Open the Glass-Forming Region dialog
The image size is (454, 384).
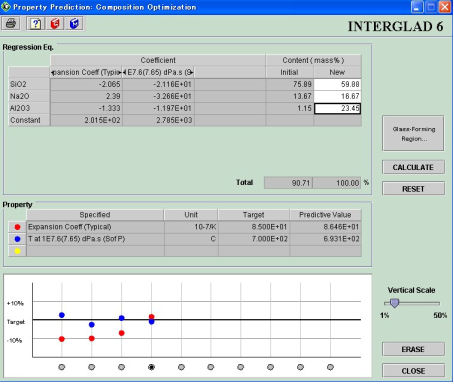[x=413, y=134]
